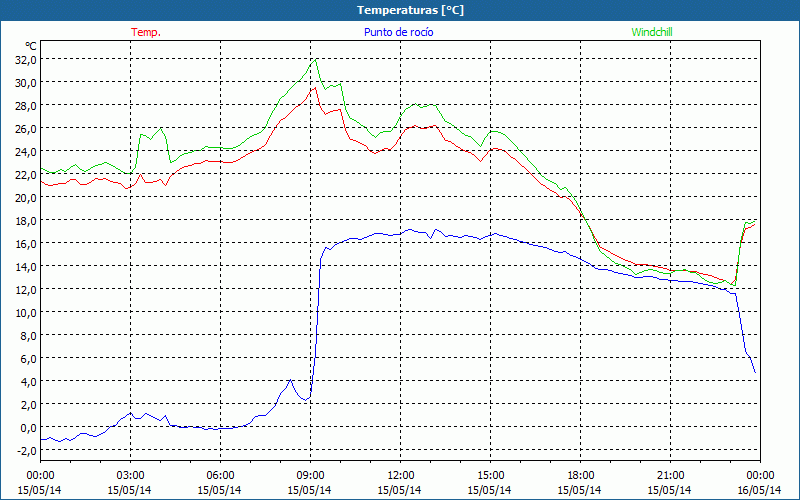Click the blue Punto de rocío legend label
The image size is (800, 500).
398,32
